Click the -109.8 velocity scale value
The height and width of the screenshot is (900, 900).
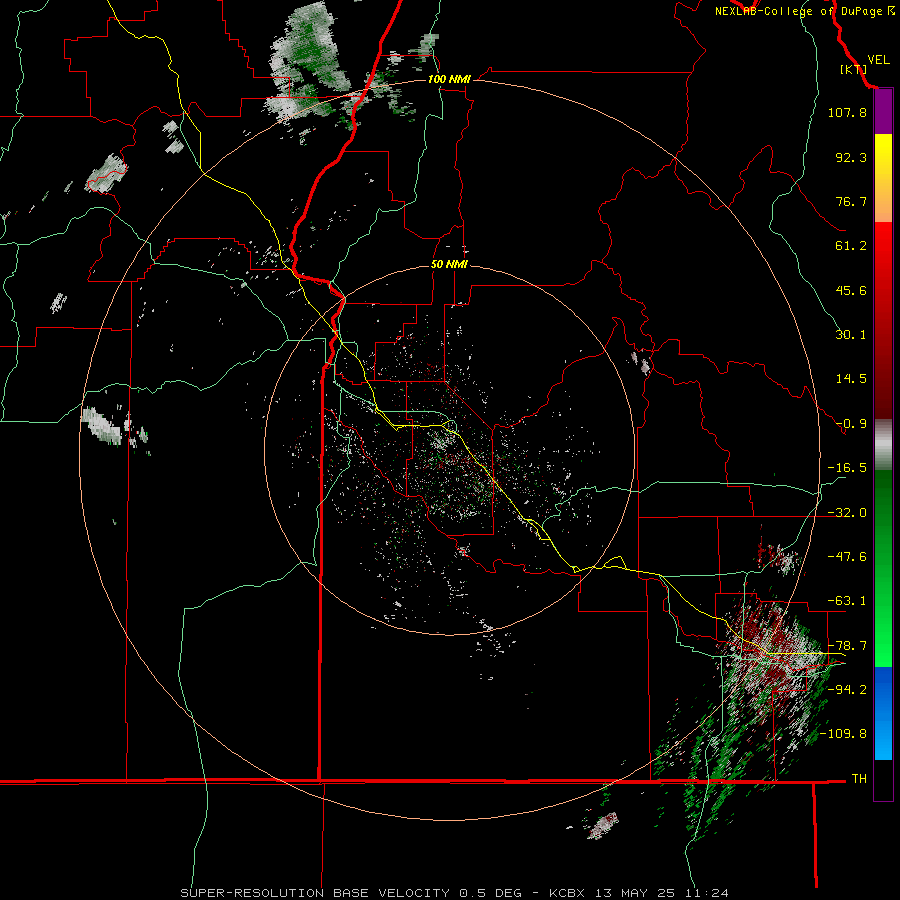coord(843,734)
